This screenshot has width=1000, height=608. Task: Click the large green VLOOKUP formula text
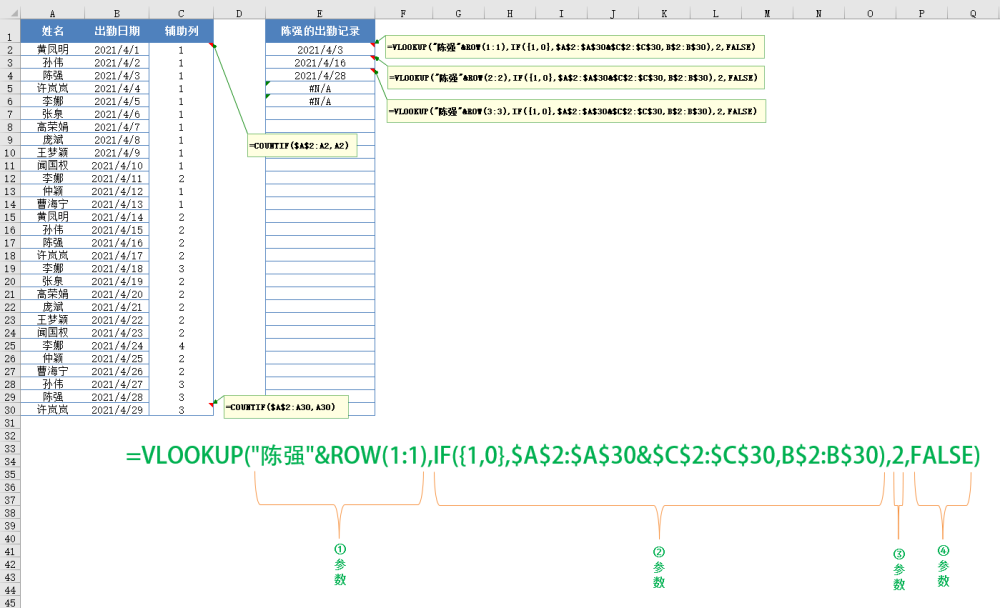click(553, 456)
